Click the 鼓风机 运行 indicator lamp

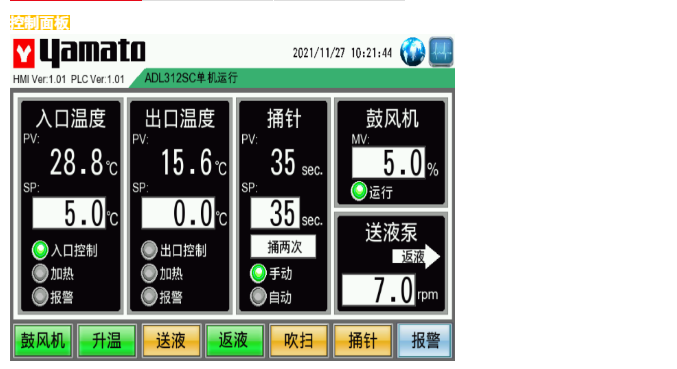[x=359, y=191]
